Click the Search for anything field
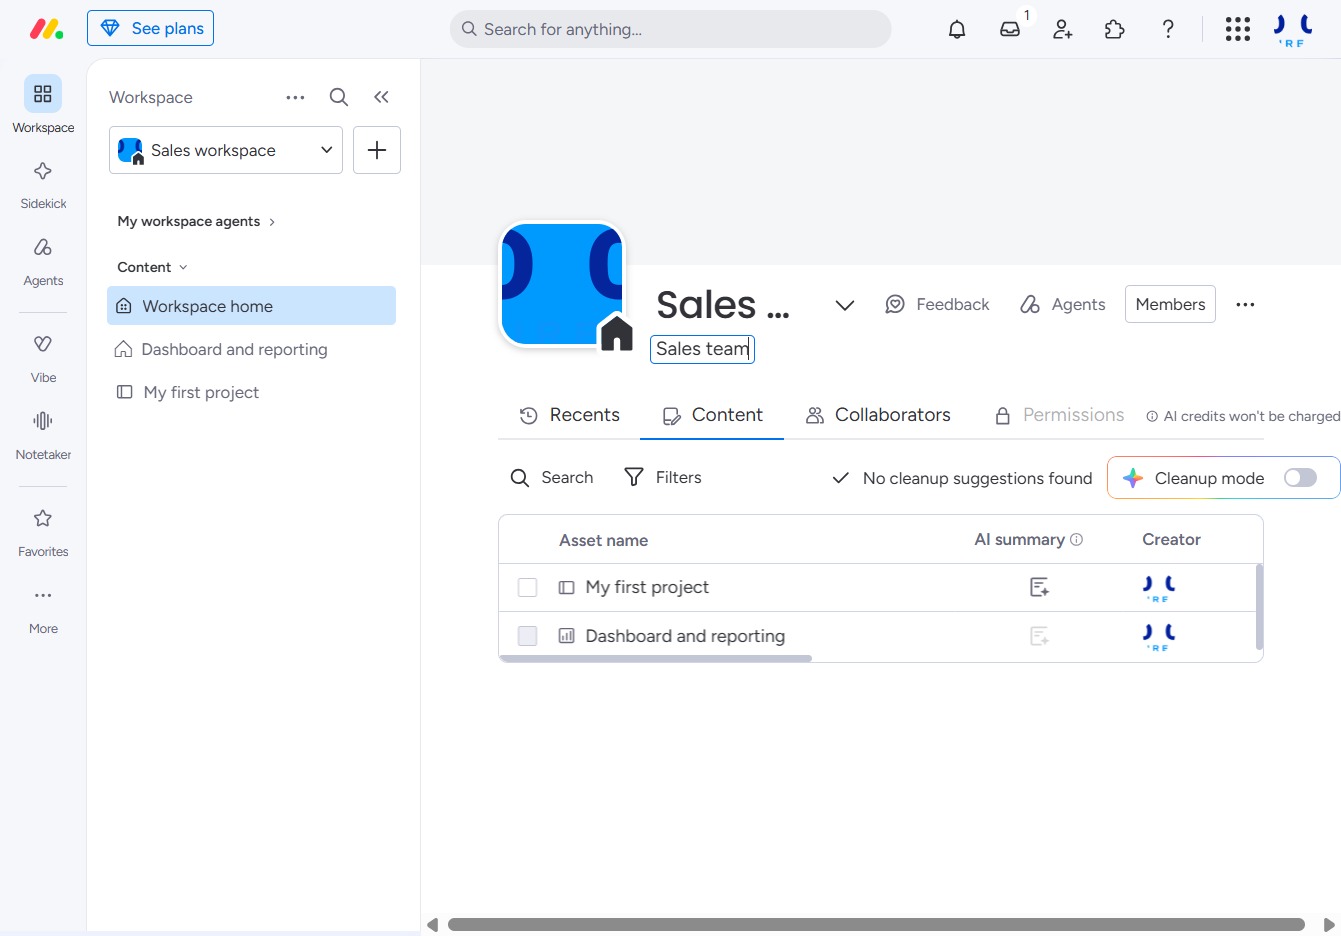This screenshot has height=936, width=1341. (x=670, y=29)
